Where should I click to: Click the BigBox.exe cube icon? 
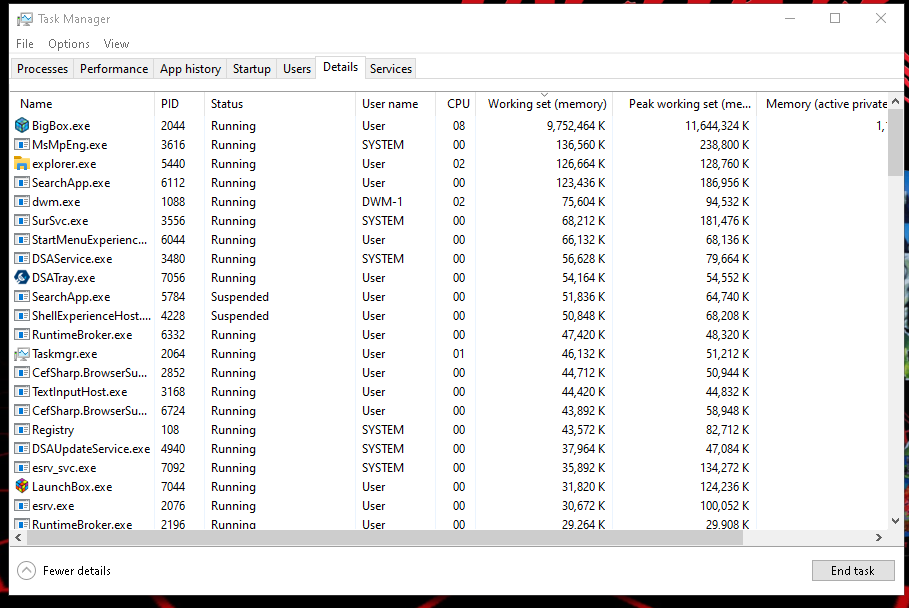click(21, 125)
